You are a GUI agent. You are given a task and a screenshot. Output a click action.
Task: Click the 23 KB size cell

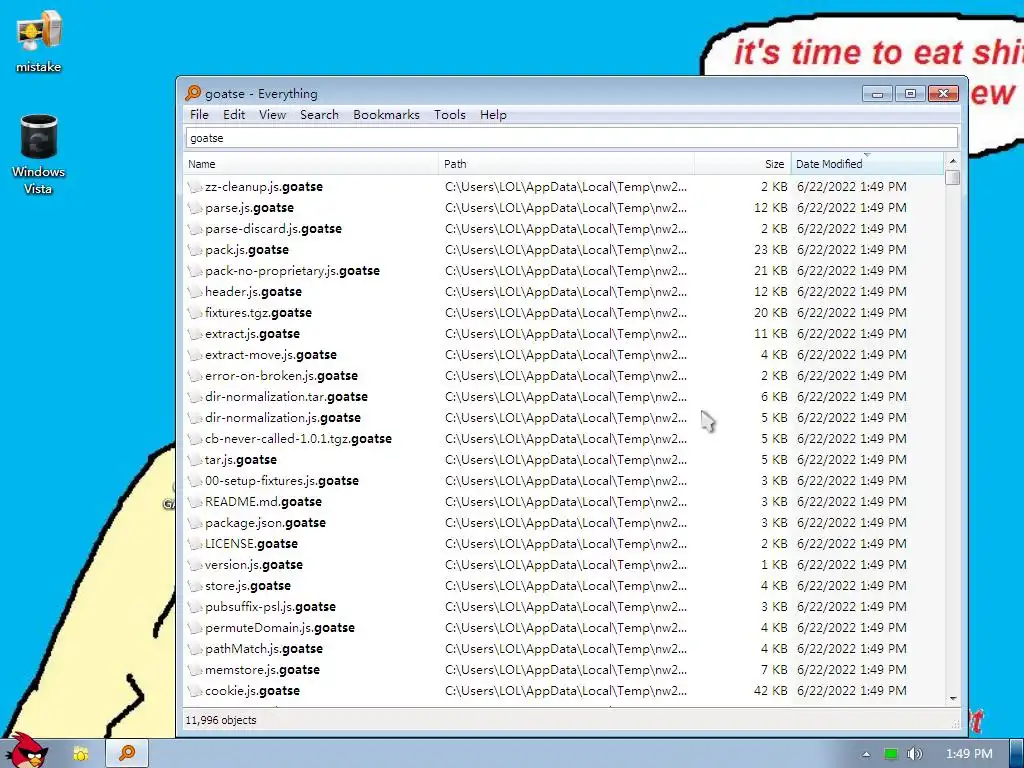770,249
